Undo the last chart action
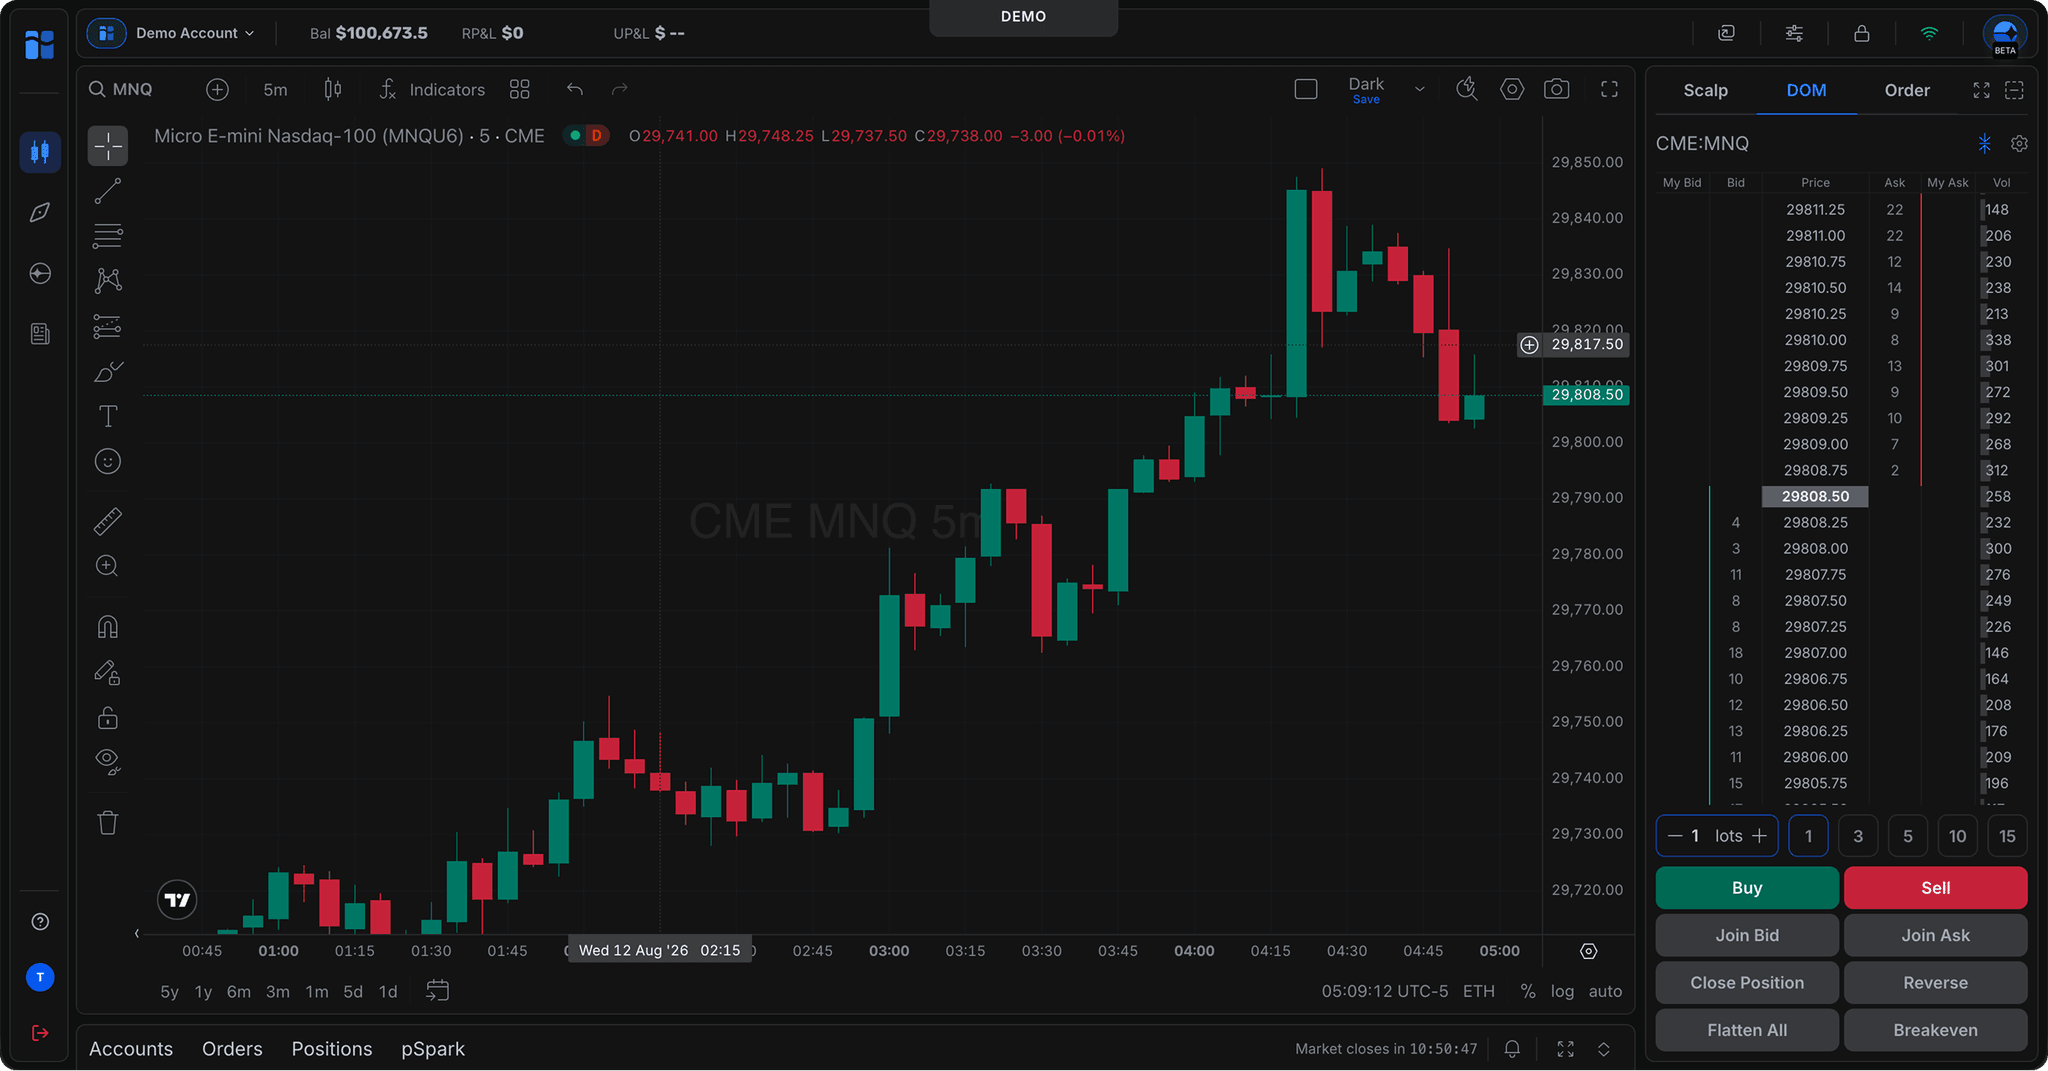 pyautogui.click(x=575, y=89)
